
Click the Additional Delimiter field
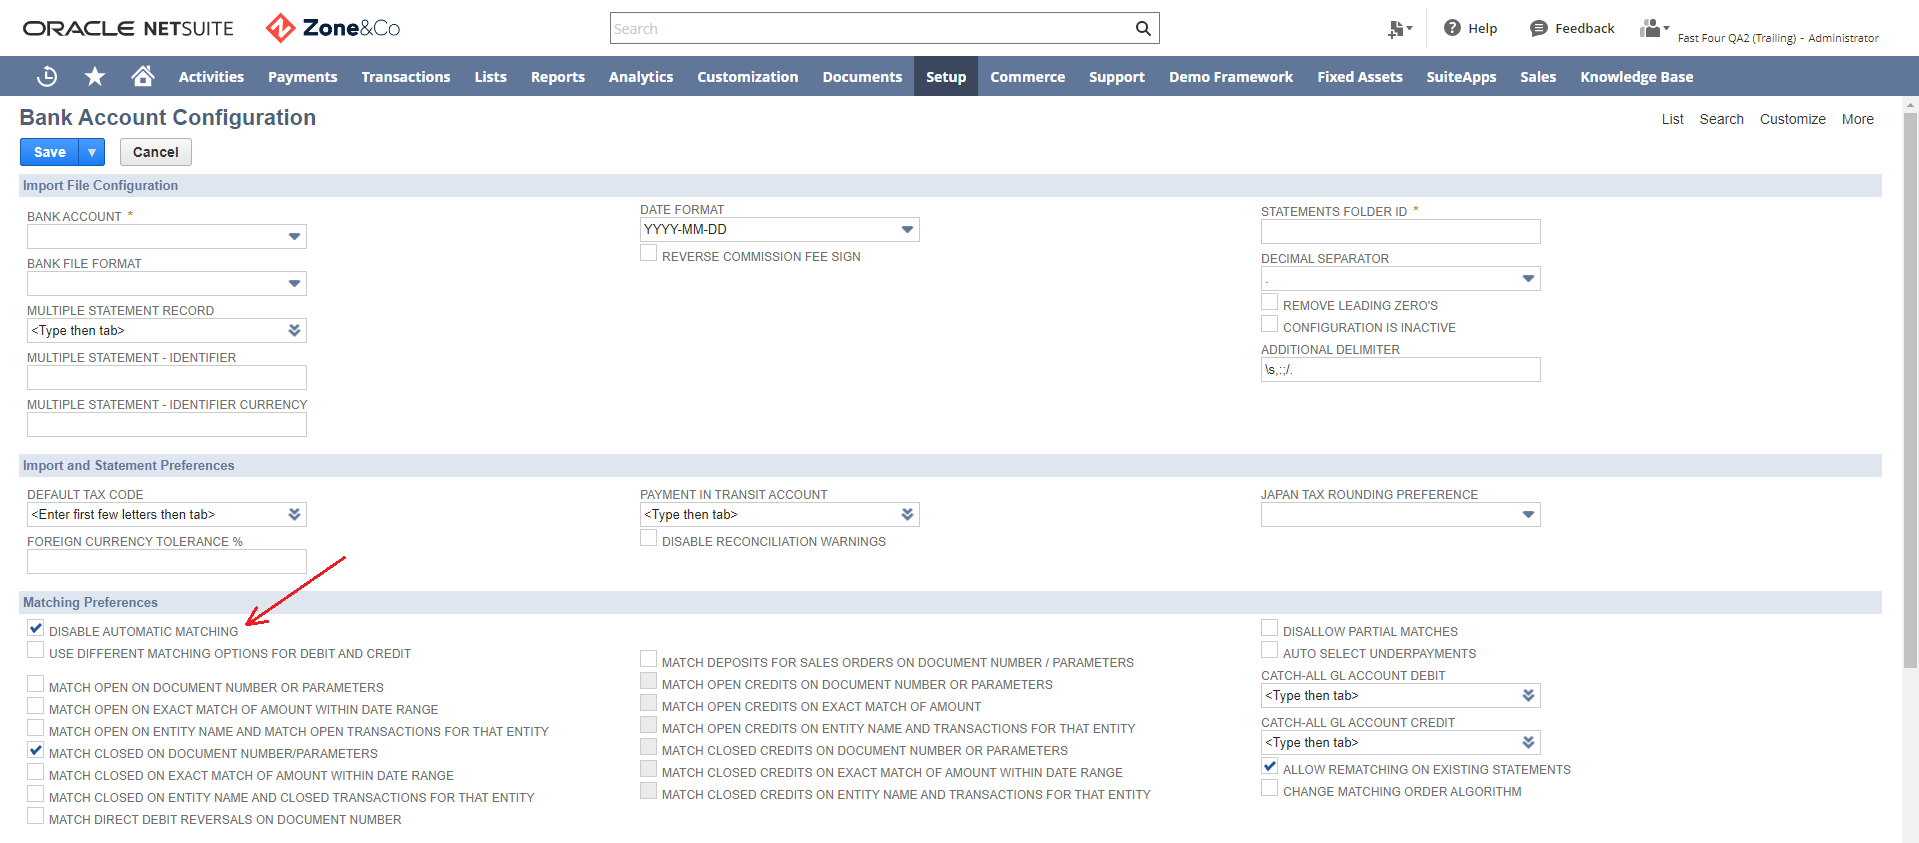[x=1400, y=370]
